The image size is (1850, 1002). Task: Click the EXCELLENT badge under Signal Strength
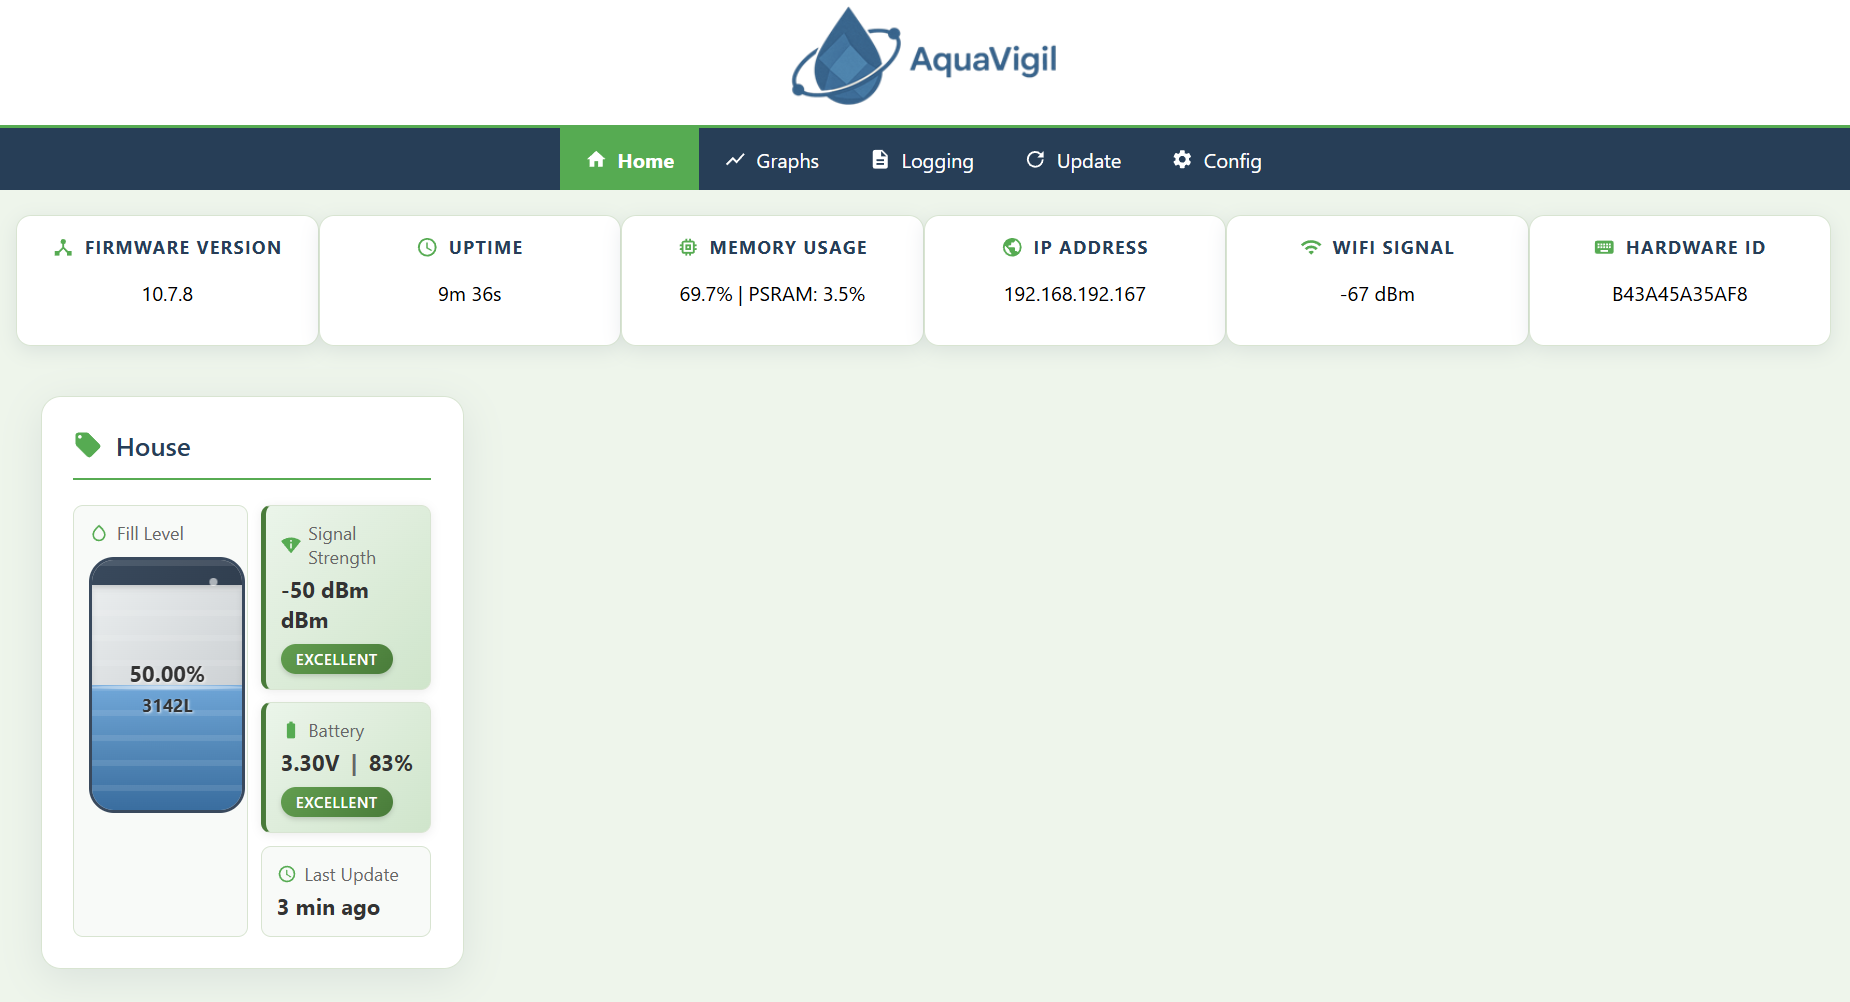click(x=336, y=659)
